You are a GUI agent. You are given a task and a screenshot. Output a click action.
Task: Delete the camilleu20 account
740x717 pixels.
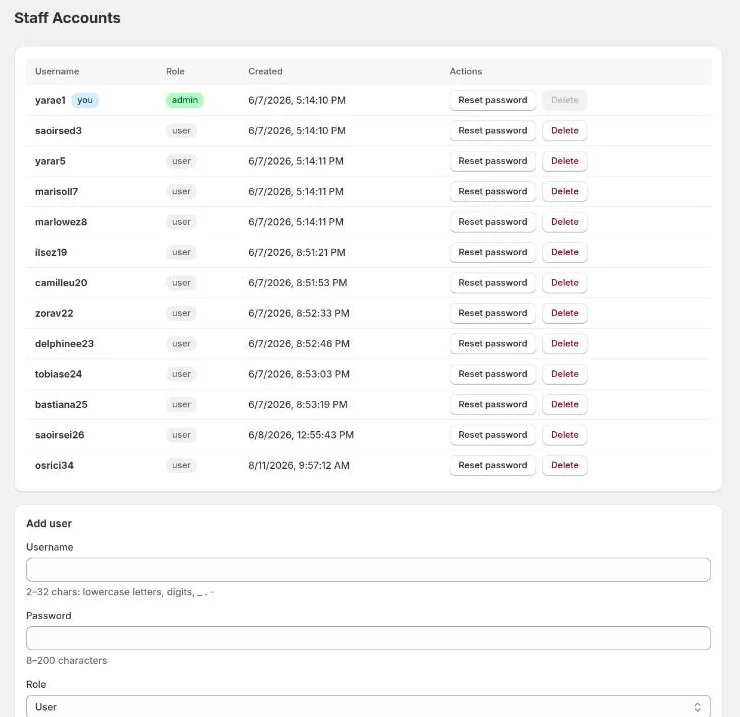click(564, 283)
